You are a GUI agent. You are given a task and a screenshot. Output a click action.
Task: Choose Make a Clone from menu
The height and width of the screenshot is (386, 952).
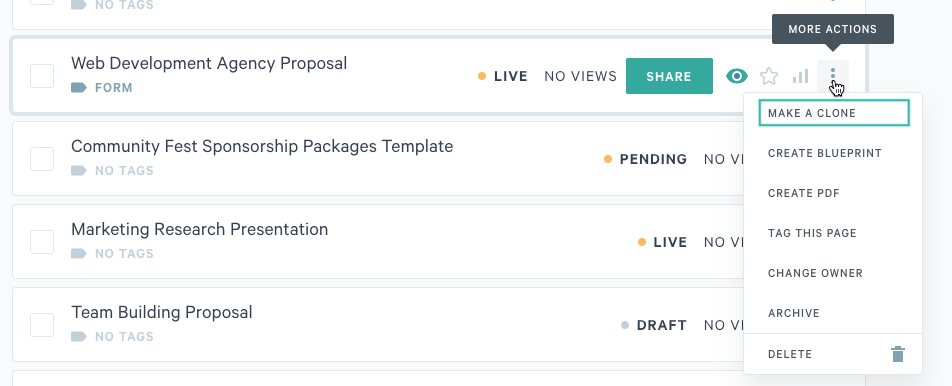coord(834,113)
